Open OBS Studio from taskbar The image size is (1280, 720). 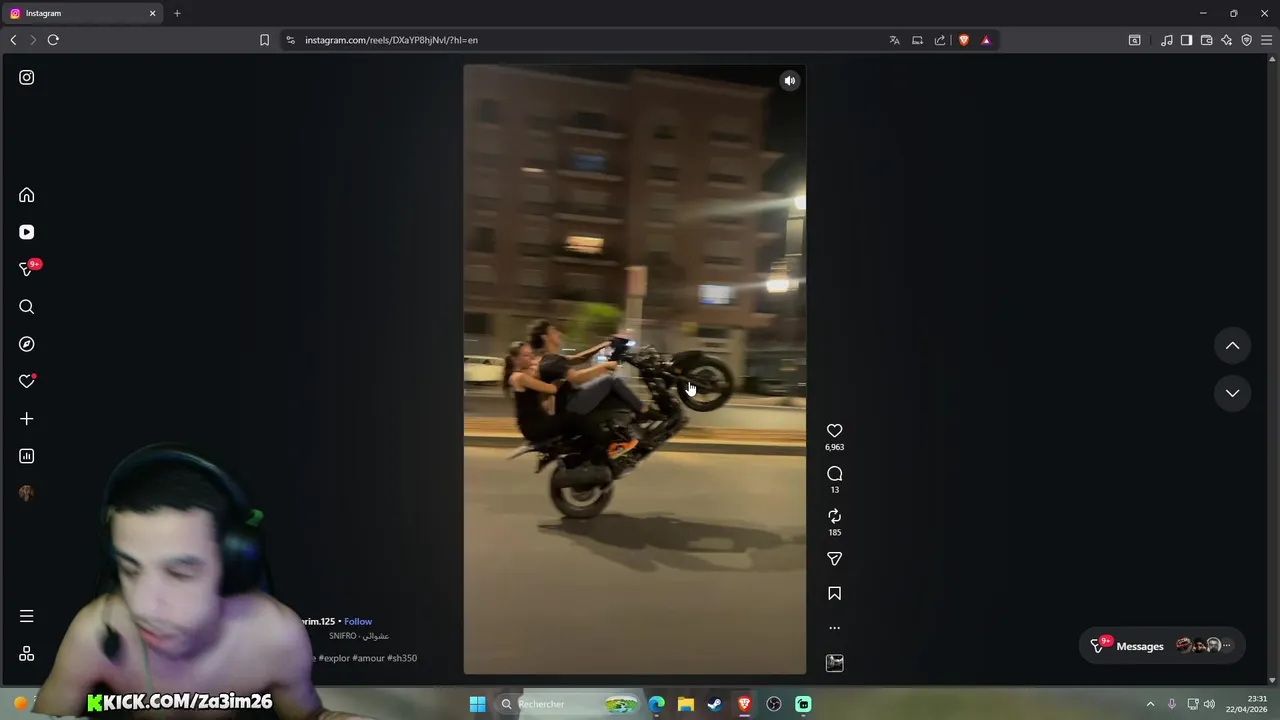click(x=774, y=704)
